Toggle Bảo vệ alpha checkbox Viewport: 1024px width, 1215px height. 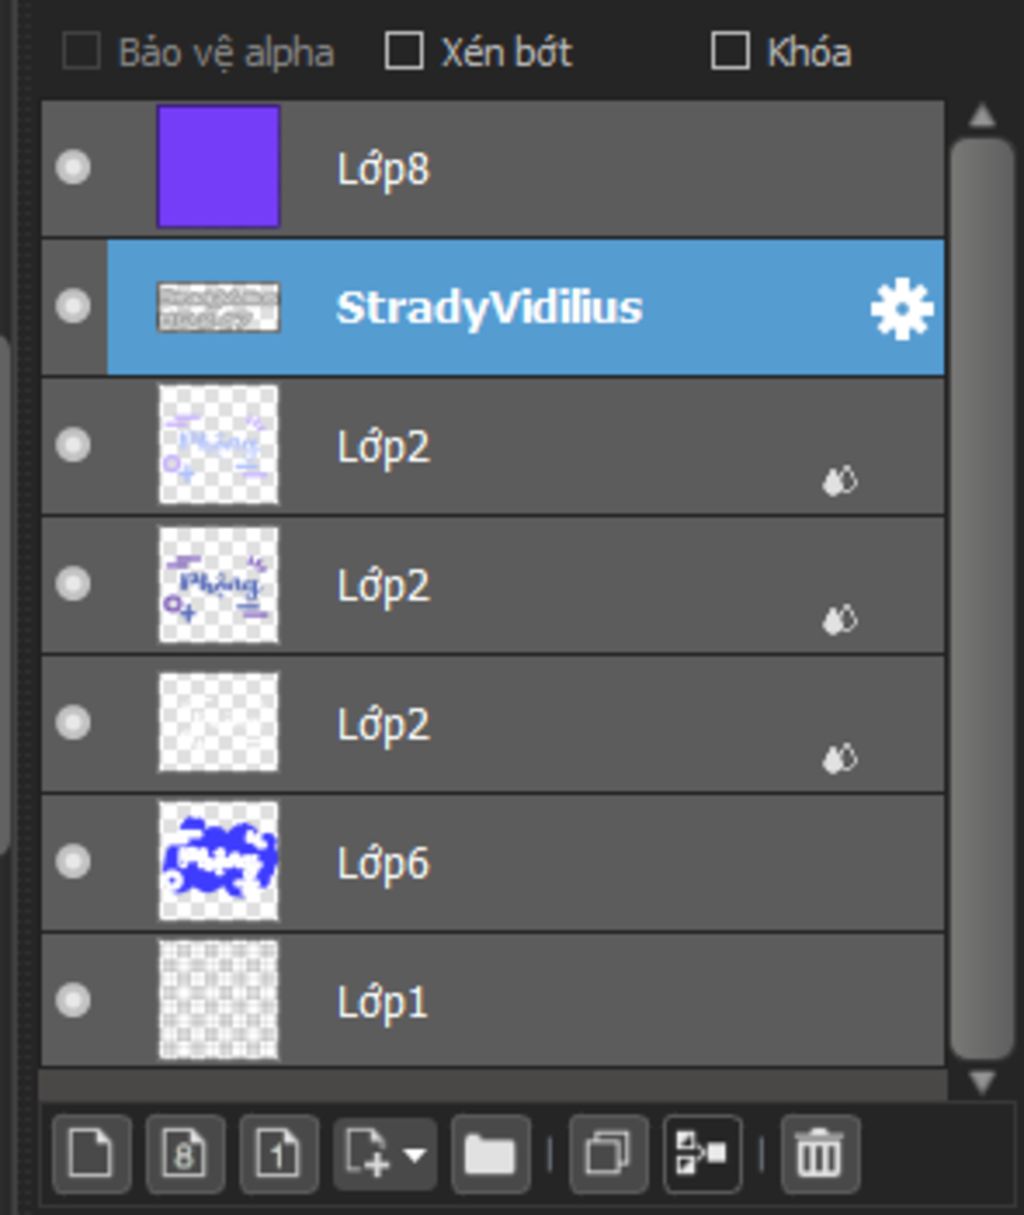[81, 51]
